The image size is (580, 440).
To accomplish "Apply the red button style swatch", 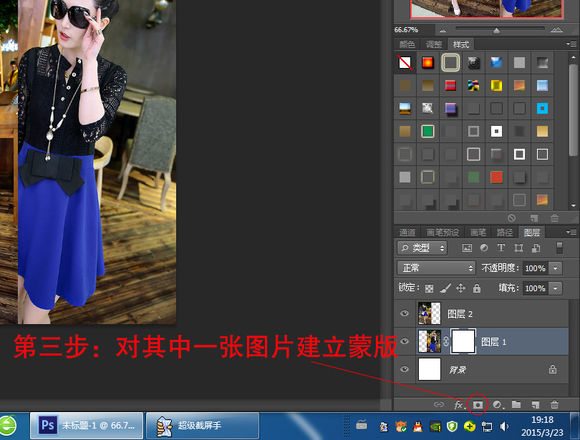I will 428,62.
